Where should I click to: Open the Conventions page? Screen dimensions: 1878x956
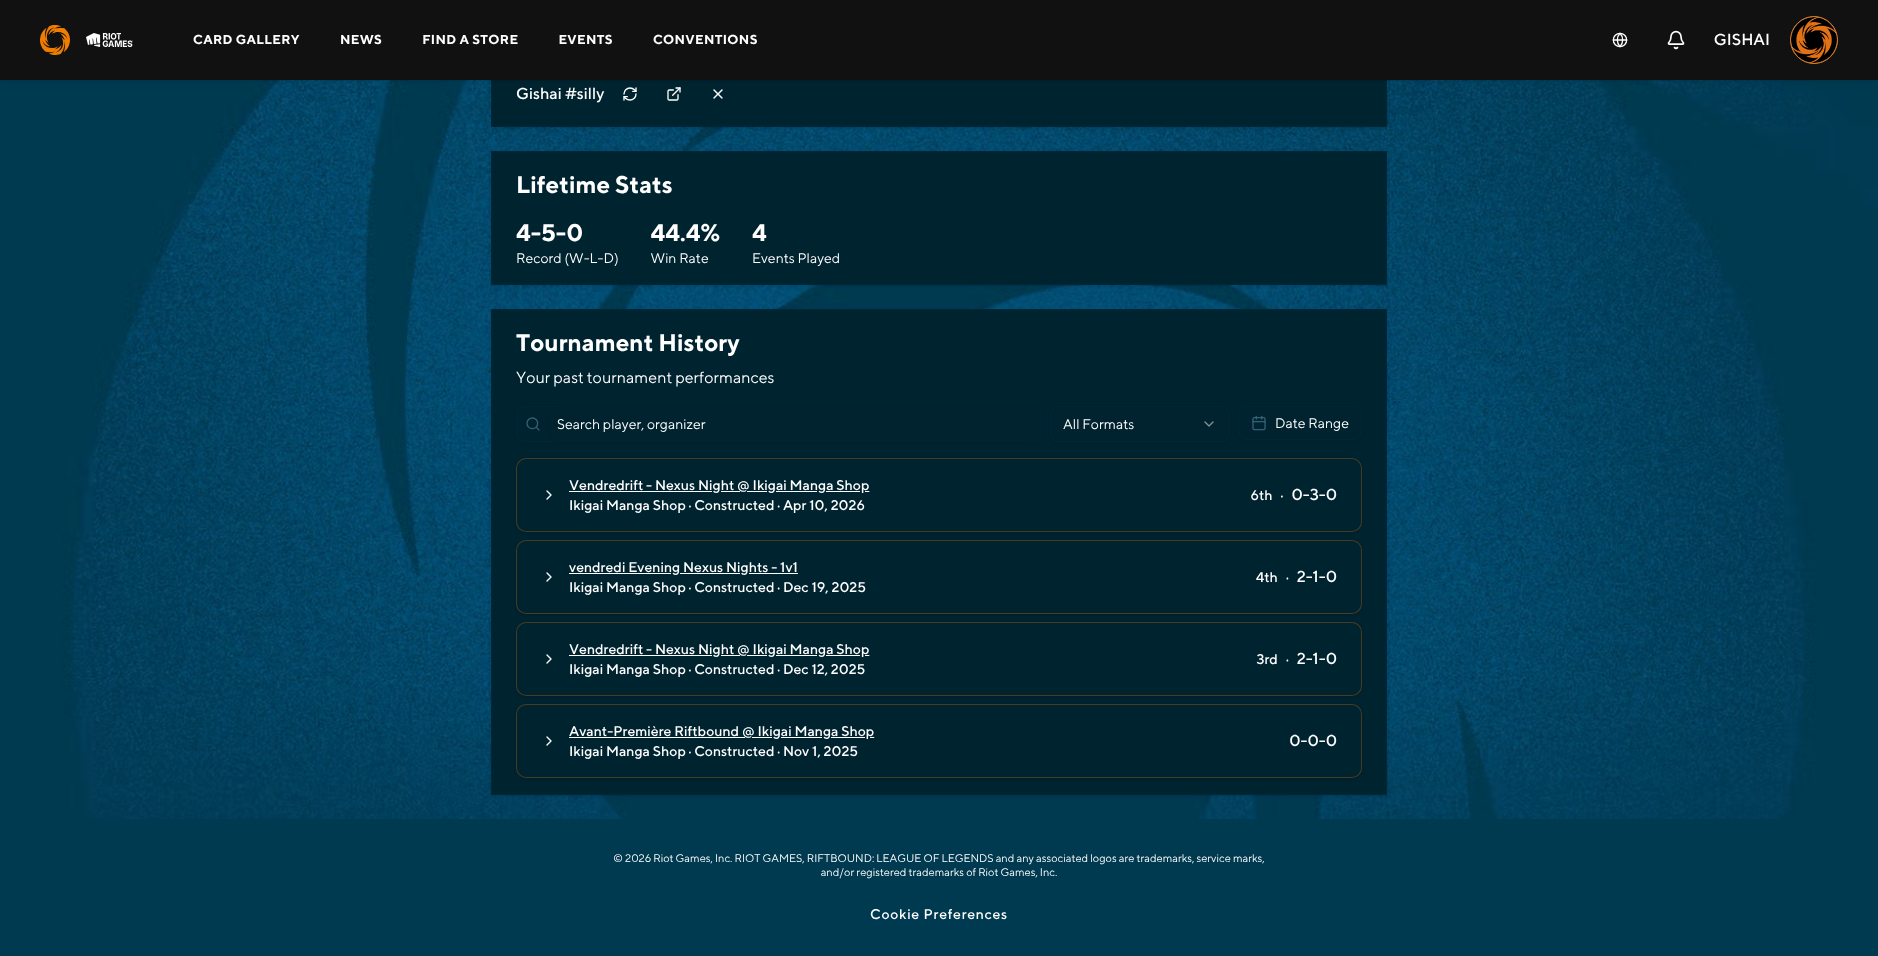705,40
